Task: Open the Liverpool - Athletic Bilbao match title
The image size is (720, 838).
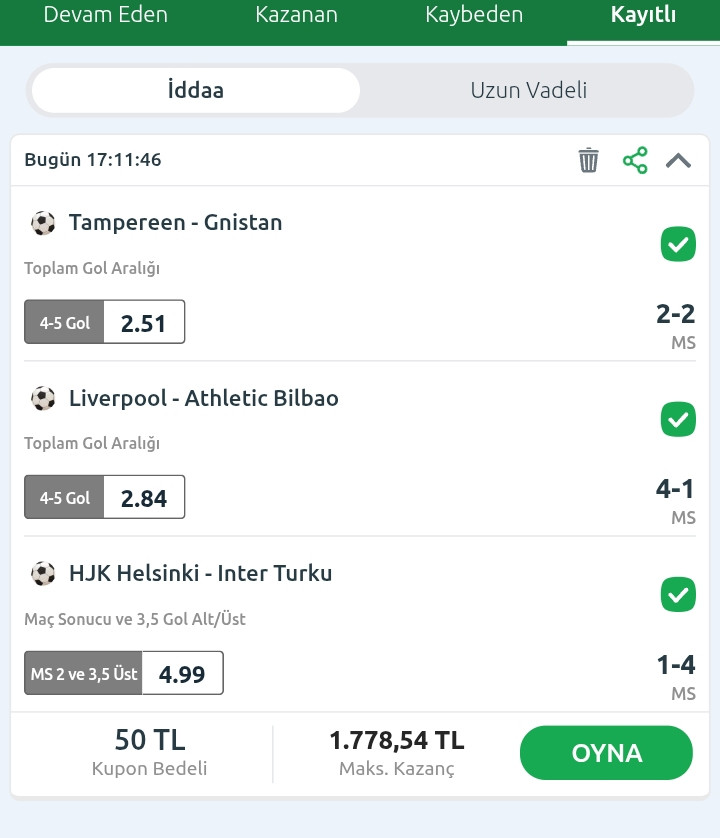Action: [x=204, y=398]
